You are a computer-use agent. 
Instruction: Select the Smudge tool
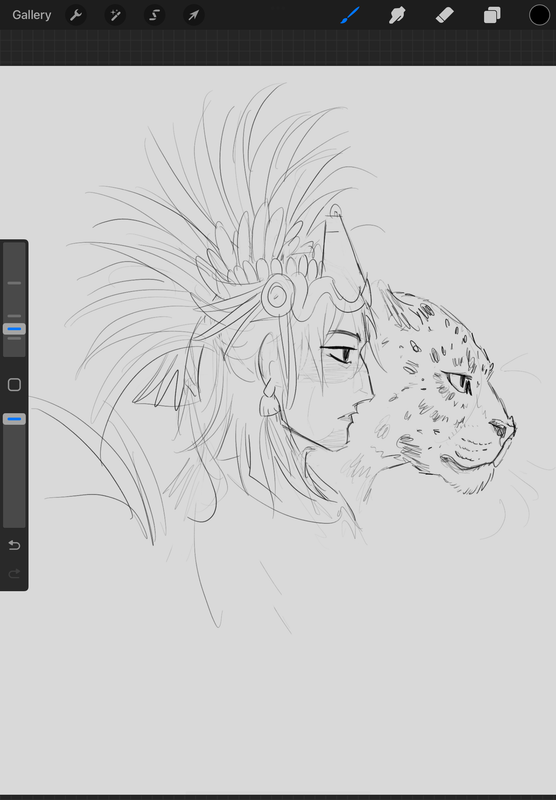(397, 15)
